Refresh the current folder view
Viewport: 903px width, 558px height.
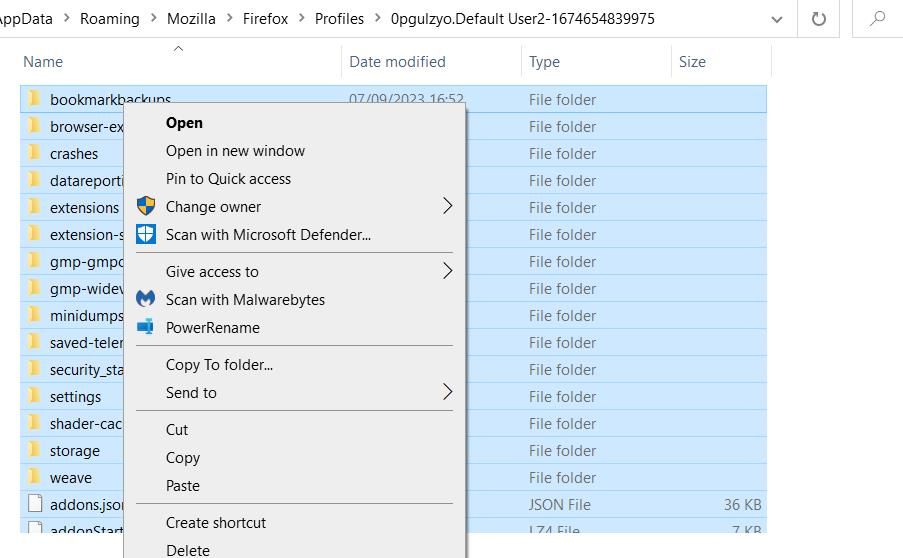pos(819,18)
